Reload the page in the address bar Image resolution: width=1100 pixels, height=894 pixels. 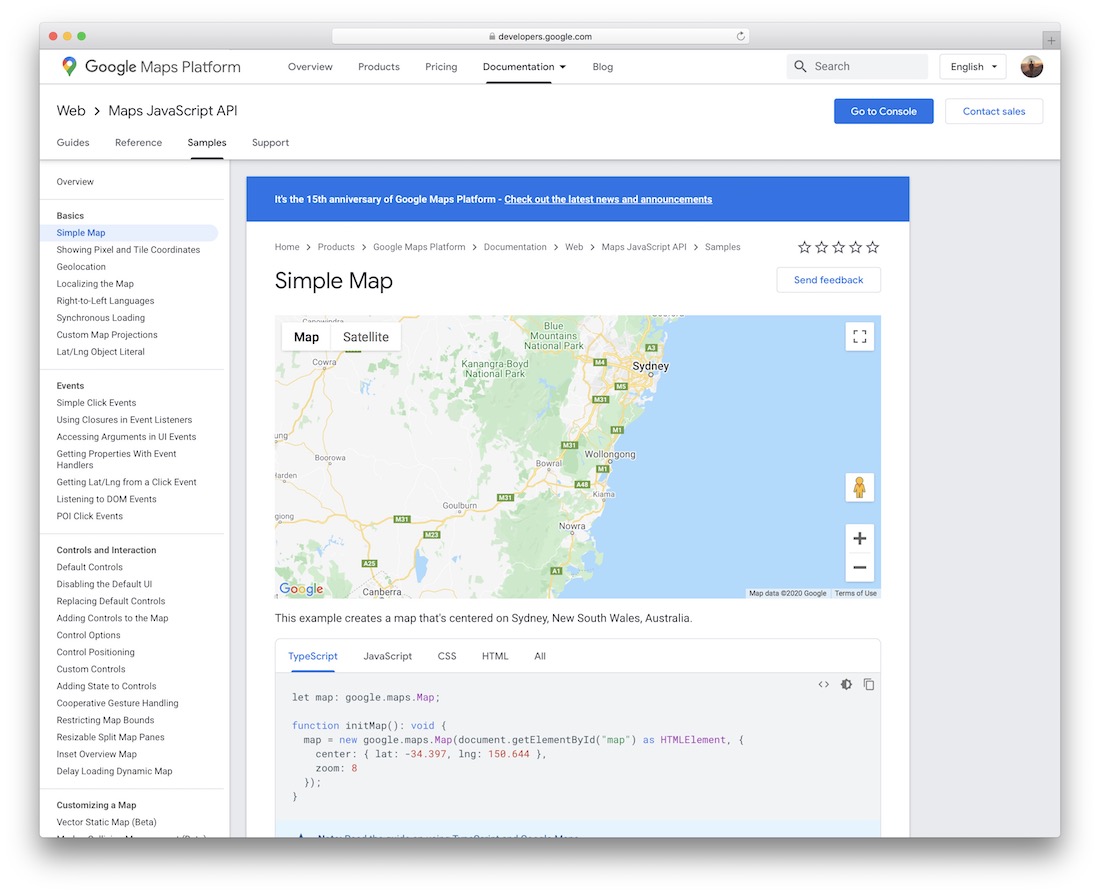[741, 36]
